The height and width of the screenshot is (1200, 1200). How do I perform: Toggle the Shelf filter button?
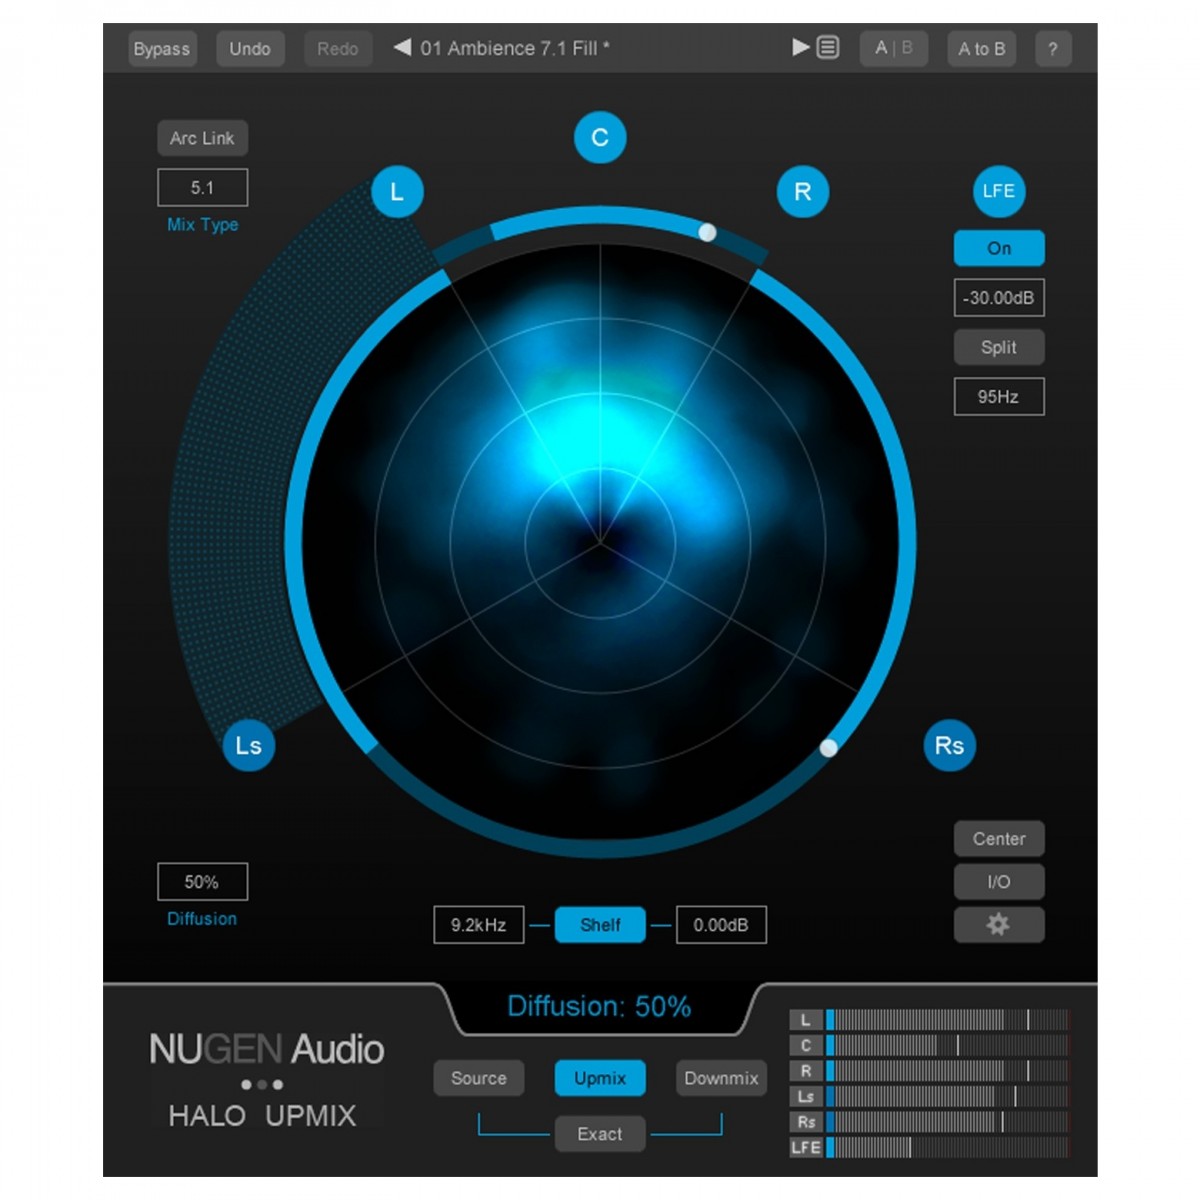click(x=600, y=925)
